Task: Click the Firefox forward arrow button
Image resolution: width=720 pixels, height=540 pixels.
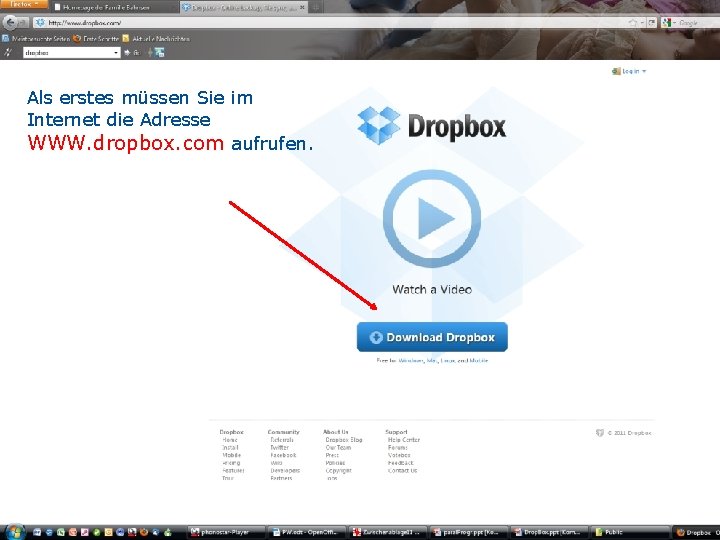Action: click(23, 22)
